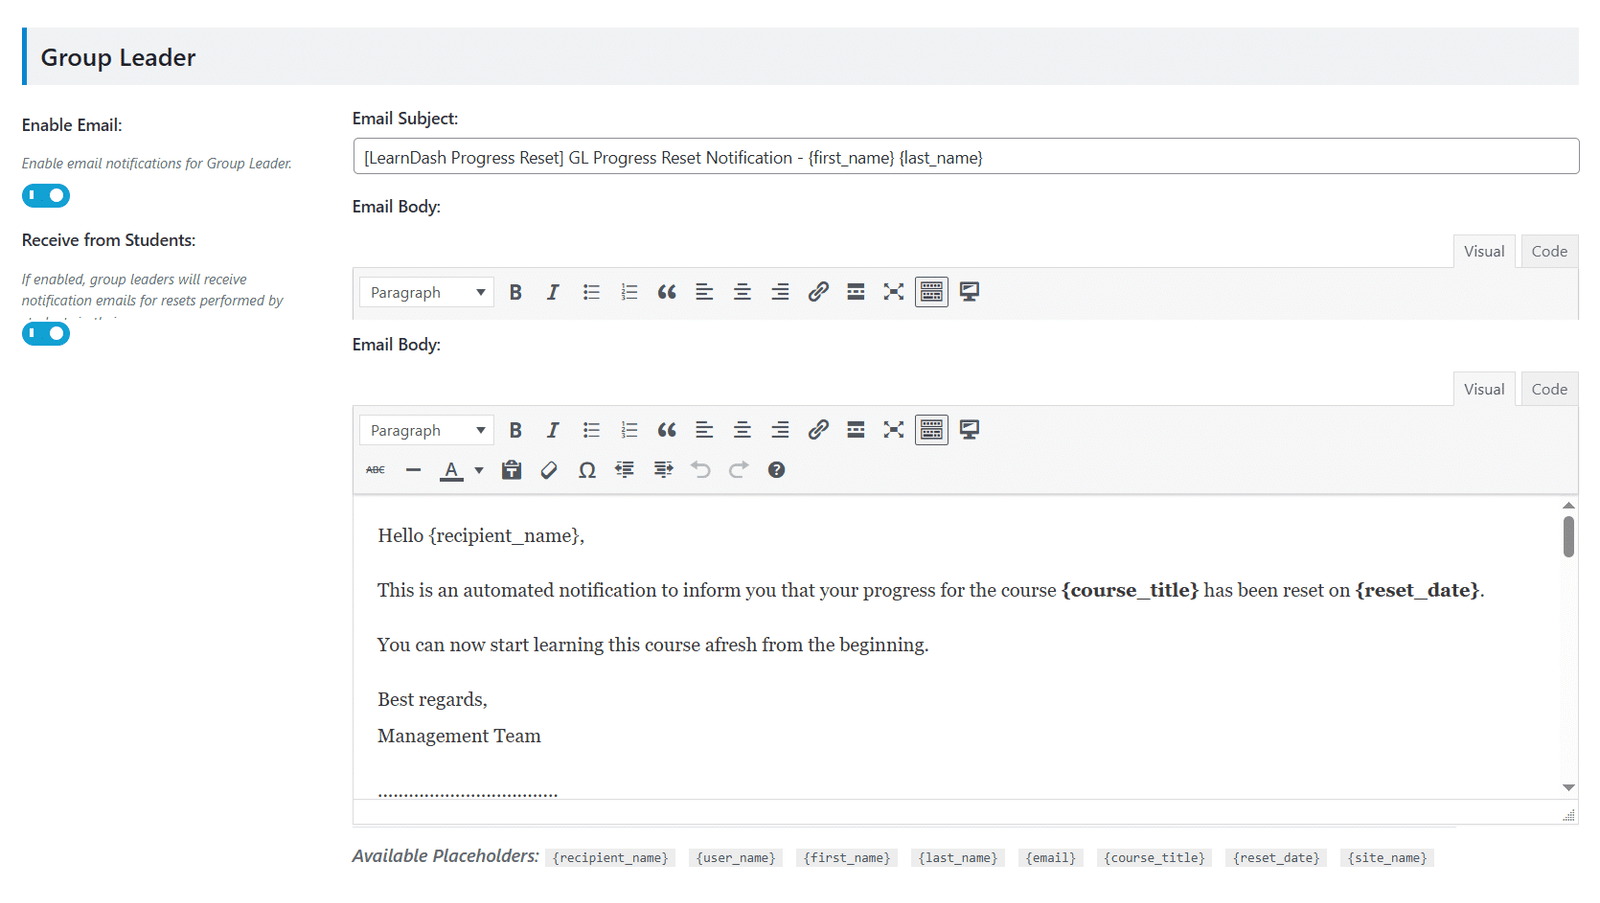Image resolution: width=1600 pixels, height=903 pixels.
Task: Click the Special character omega icon
Action: pos(587,470)
